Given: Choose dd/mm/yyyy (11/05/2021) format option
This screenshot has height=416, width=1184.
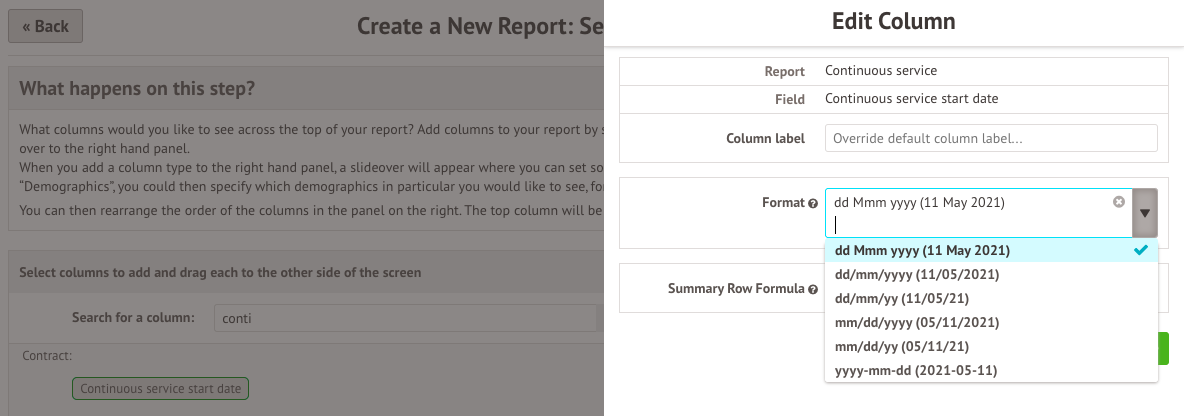Looking at the screenshot, I should (x=917, y=274).
